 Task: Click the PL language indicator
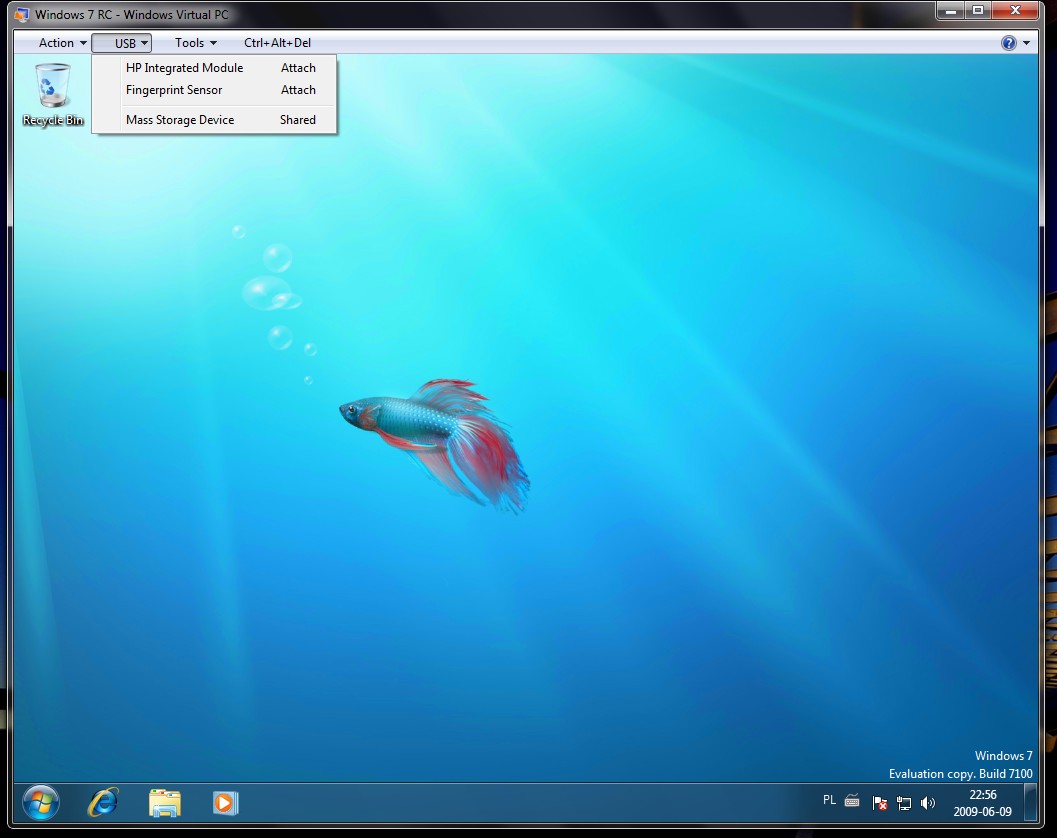click(829, 800)
